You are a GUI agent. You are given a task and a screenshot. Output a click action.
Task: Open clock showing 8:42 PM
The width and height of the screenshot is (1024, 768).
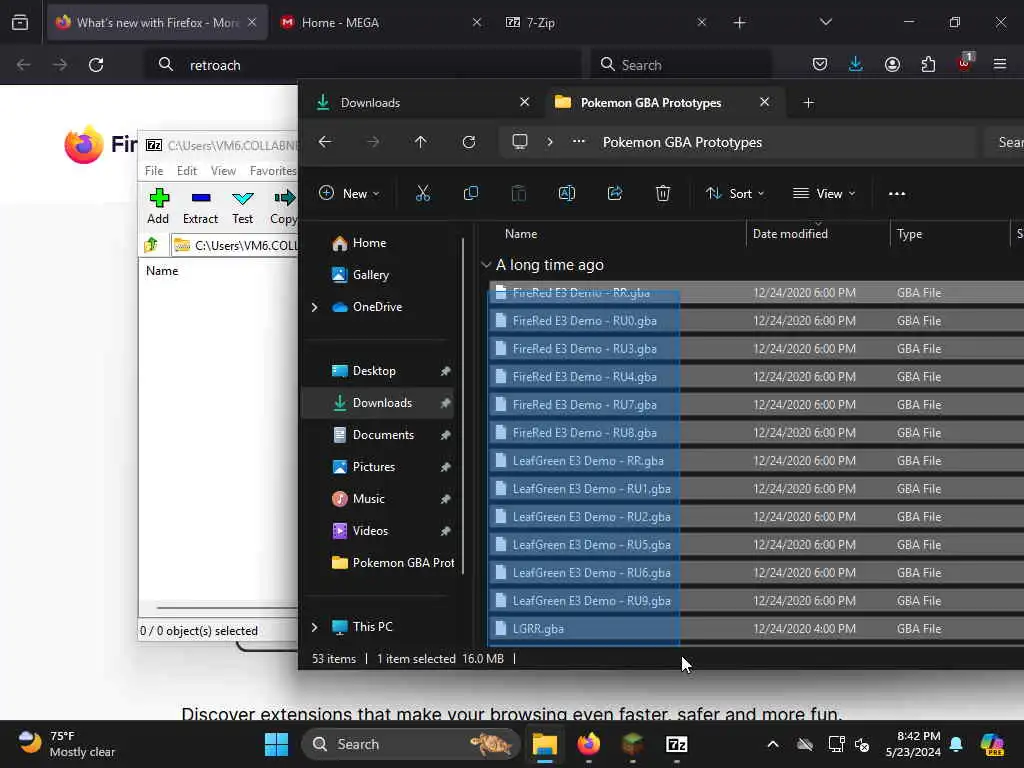point(912,744)
